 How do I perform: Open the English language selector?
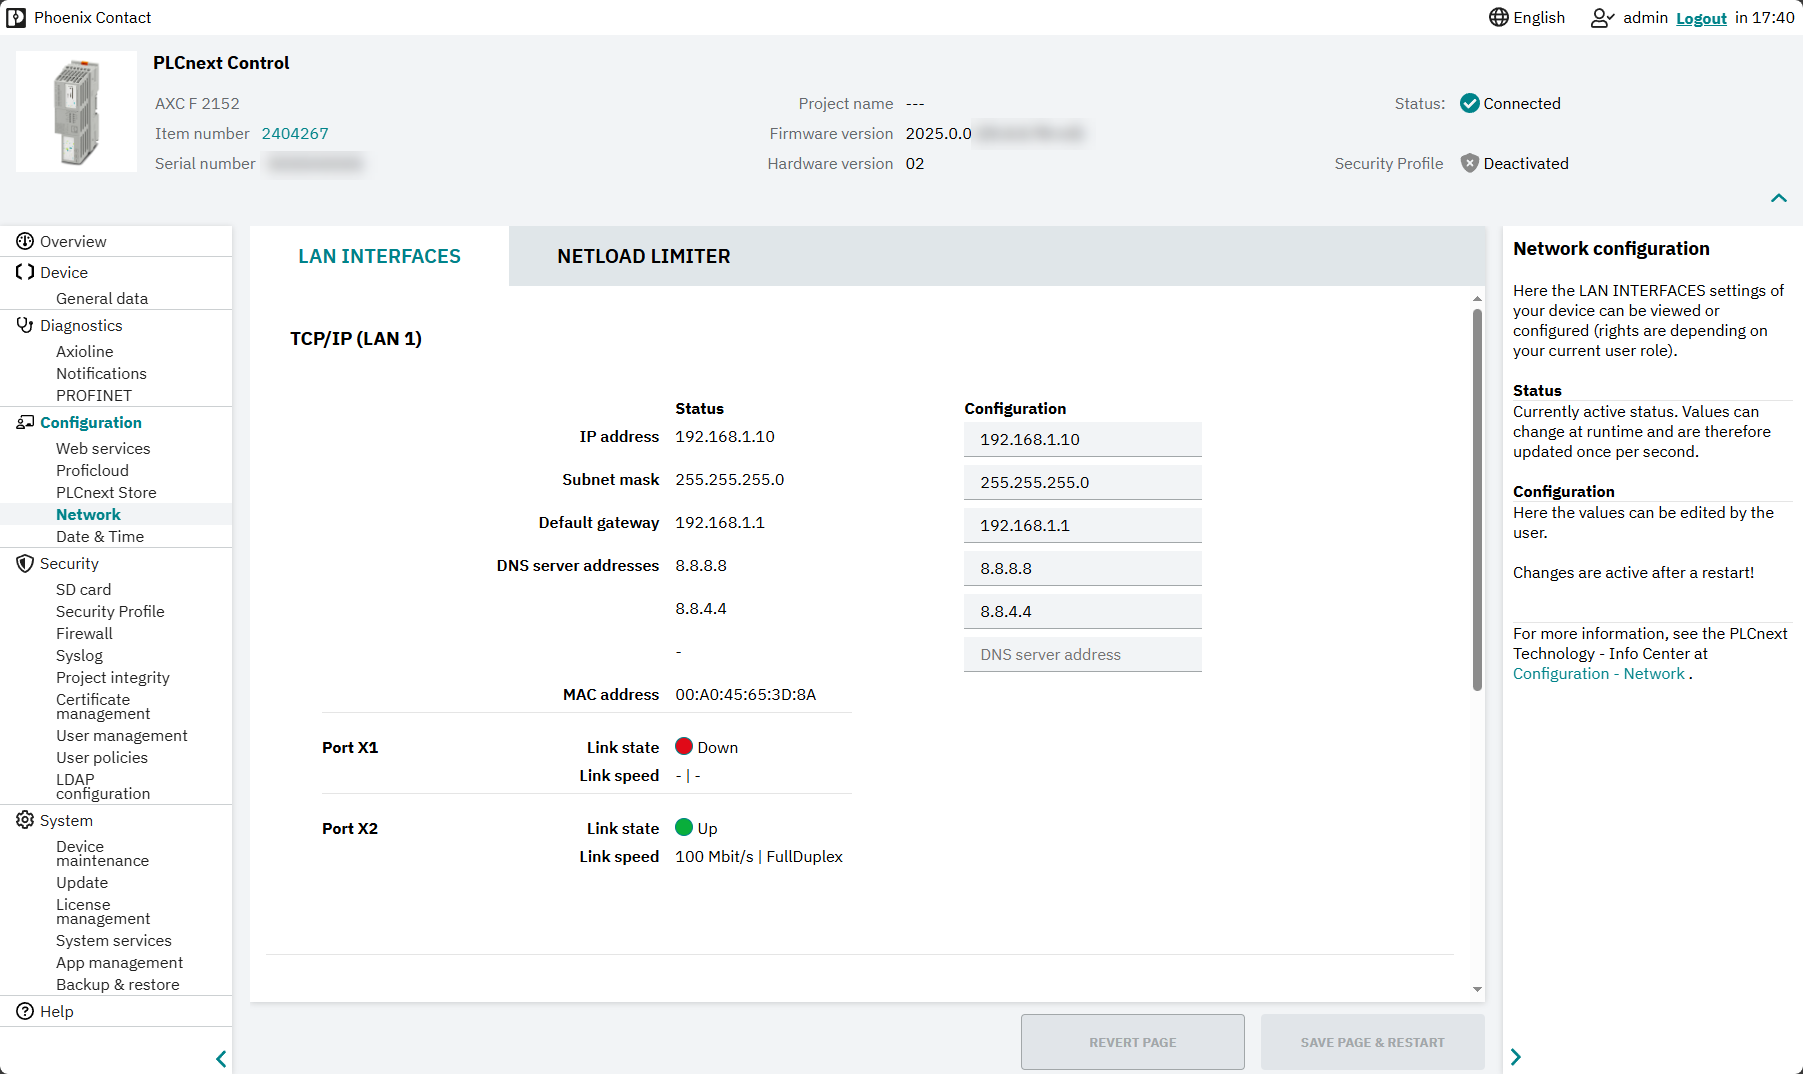(x=1527, y=17)
